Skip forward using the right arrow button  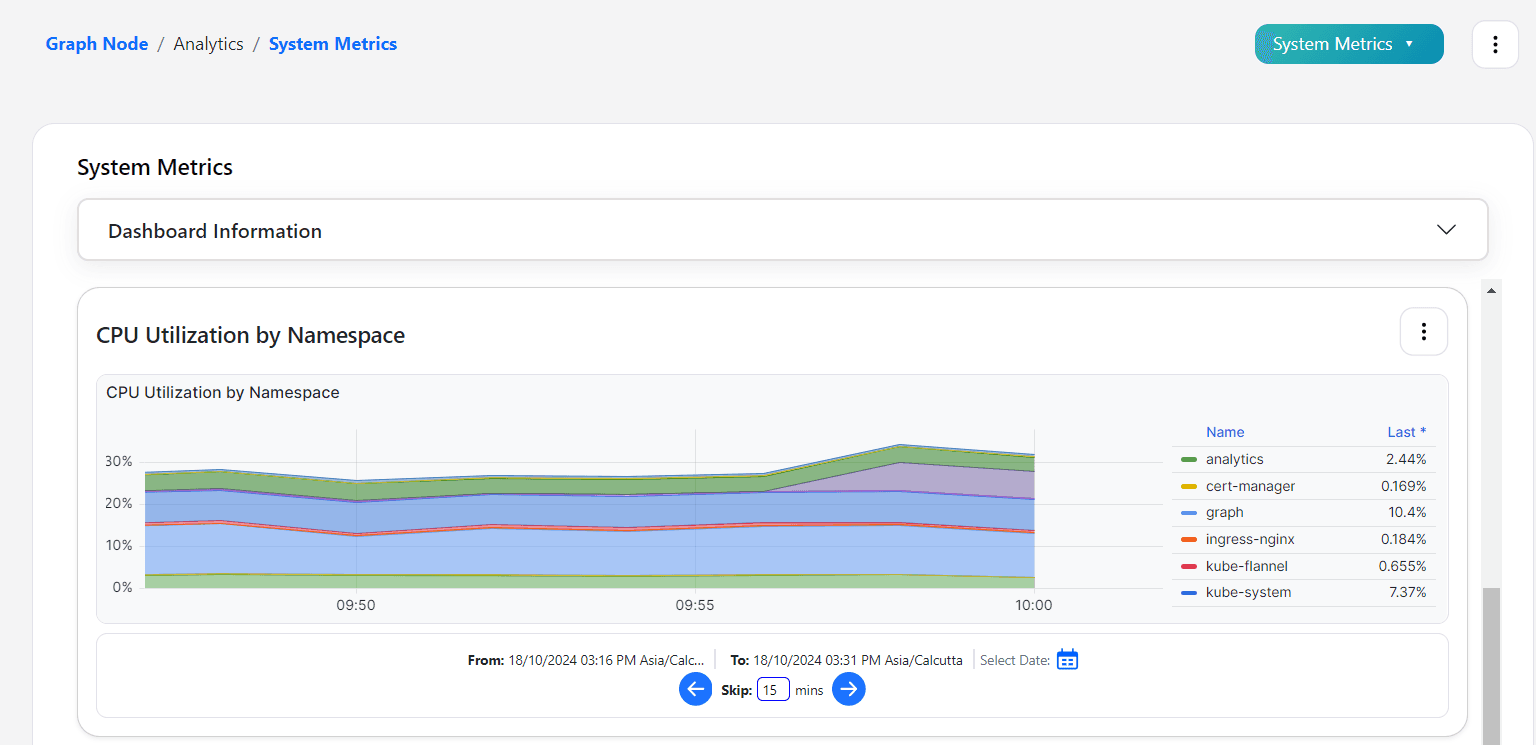pos(849,689)
